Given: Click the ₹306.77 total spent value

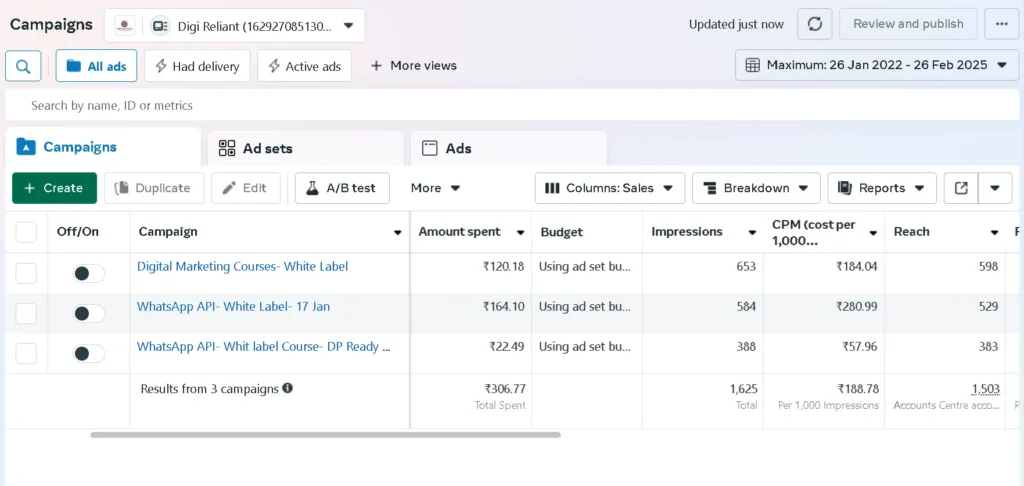Looking at the screenshot, I should 505,389.
